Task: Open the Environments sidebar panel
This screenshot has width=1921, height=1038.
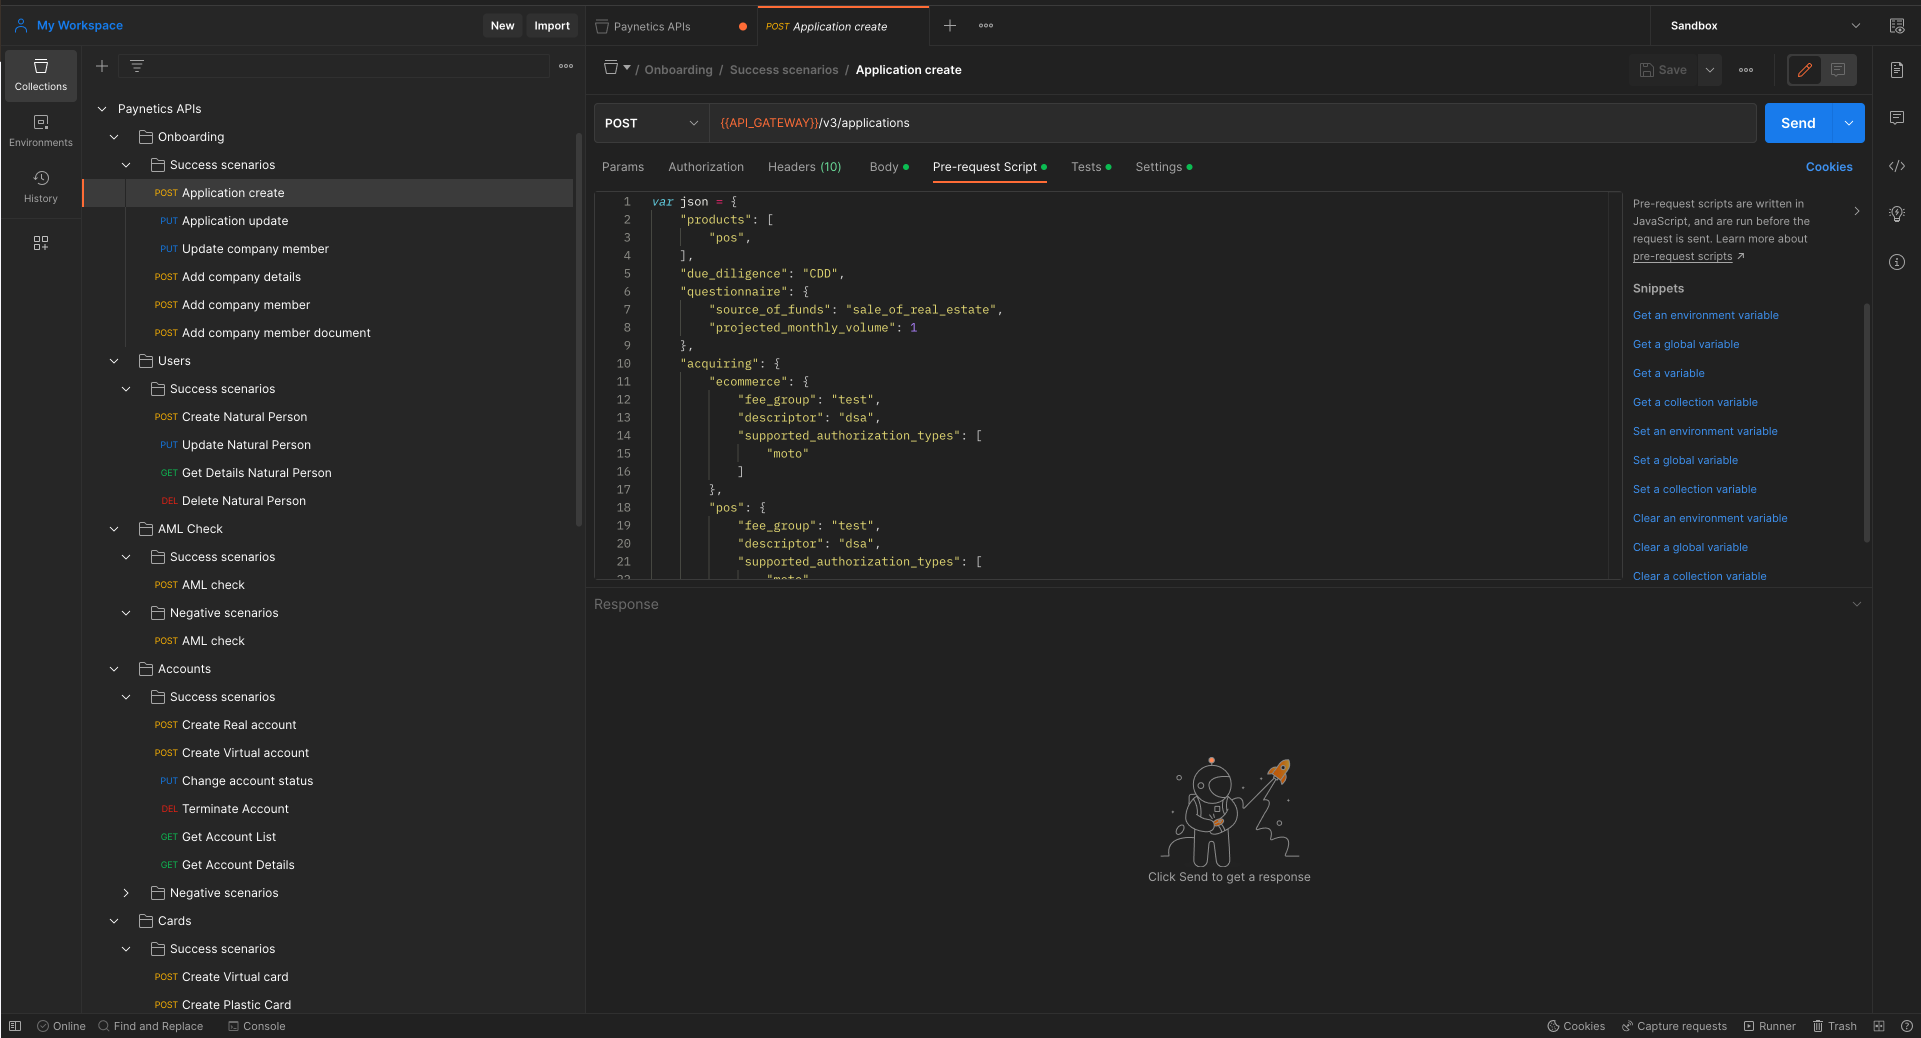Action: 41,131
